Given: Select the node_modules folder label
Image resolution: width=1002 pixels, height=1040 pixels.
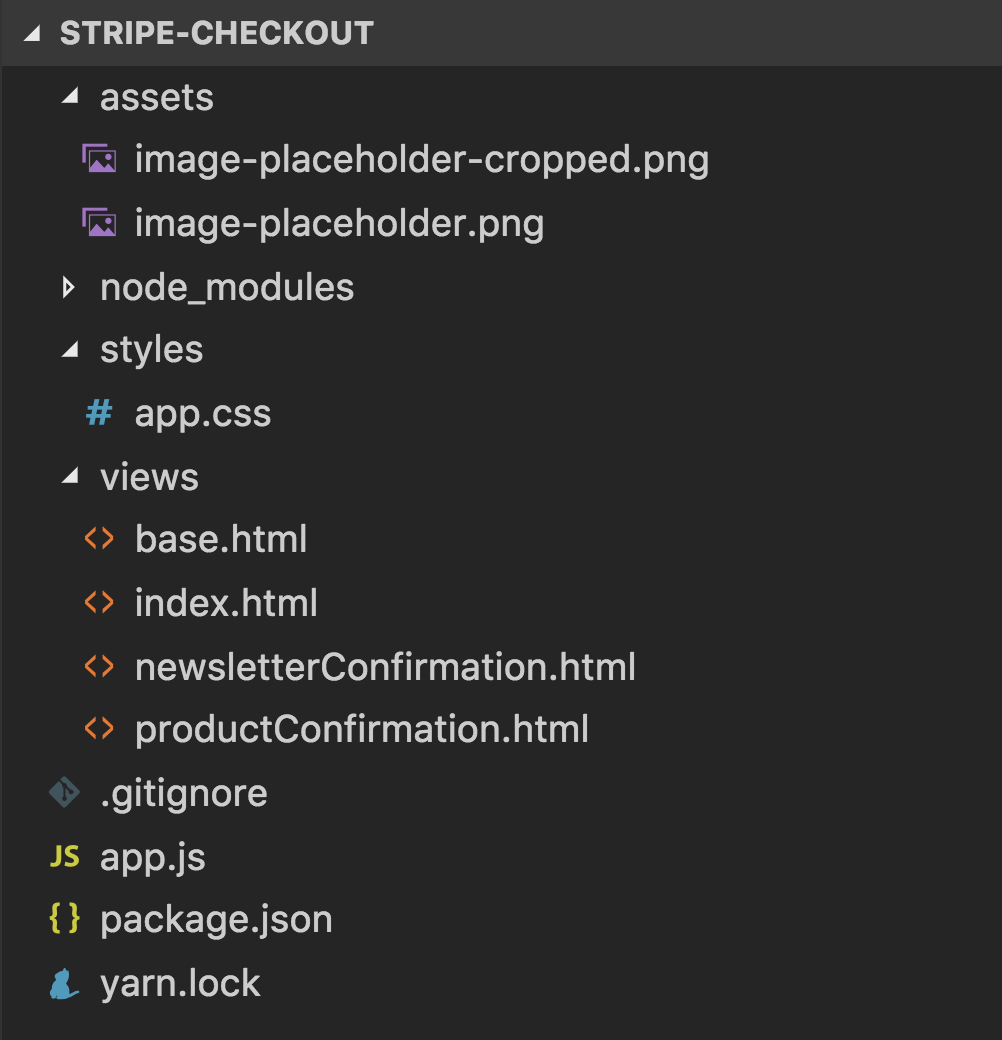Looking at the screenshot, I should pos(227,288).
